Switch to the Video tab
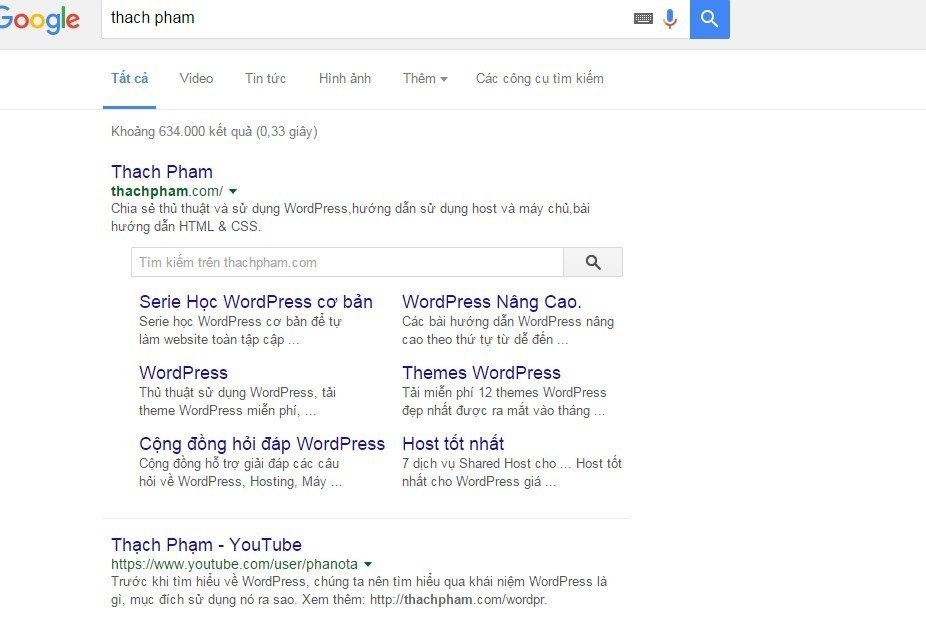Image resolution: width=926 pixels, height=618 pixels. (196, 79)
